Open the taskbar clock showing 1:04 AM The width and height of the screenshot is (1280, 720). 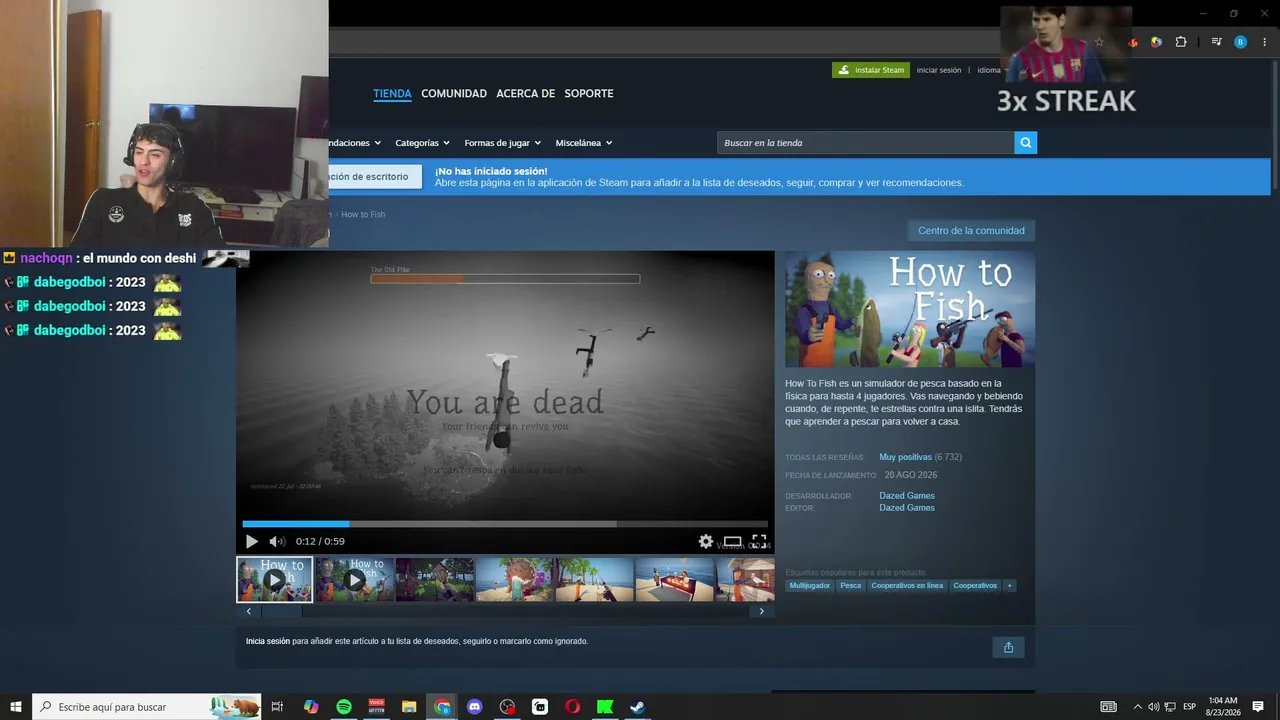point(1222,707)
